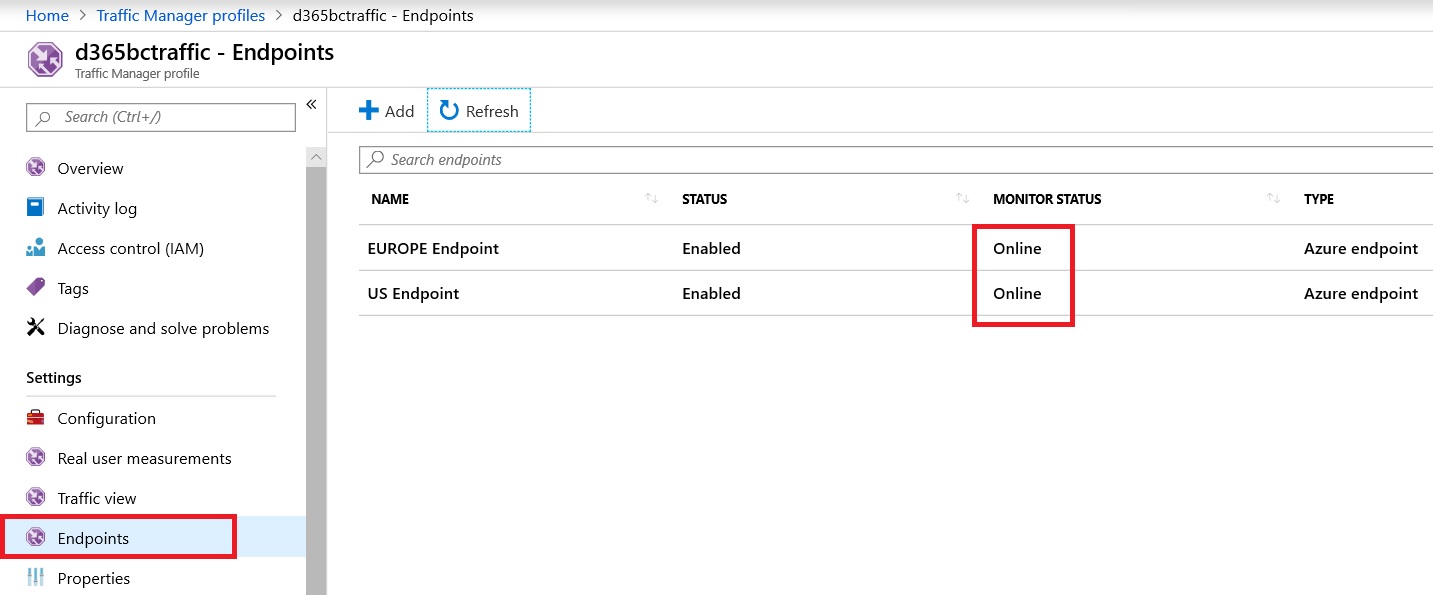Open the Properties menu item
Viewport: 1433px width, 595px height.
[x=93, y=578]
